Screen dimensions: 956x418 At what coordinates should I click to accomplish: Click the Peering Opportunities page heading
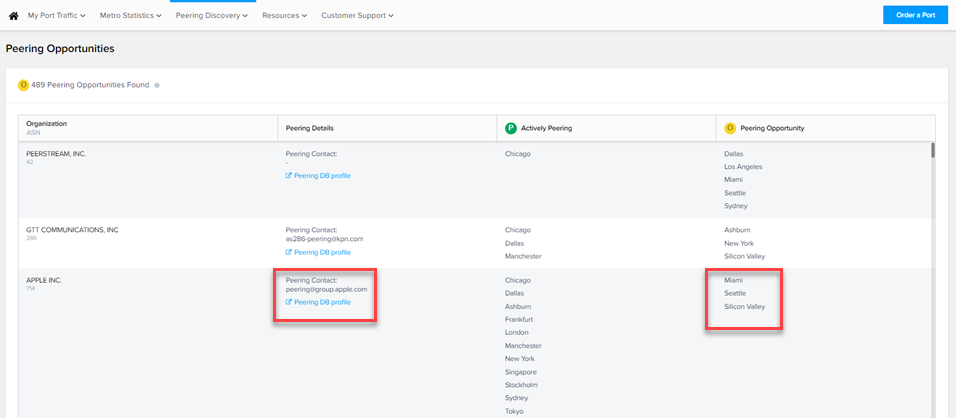tap(60, 49)
